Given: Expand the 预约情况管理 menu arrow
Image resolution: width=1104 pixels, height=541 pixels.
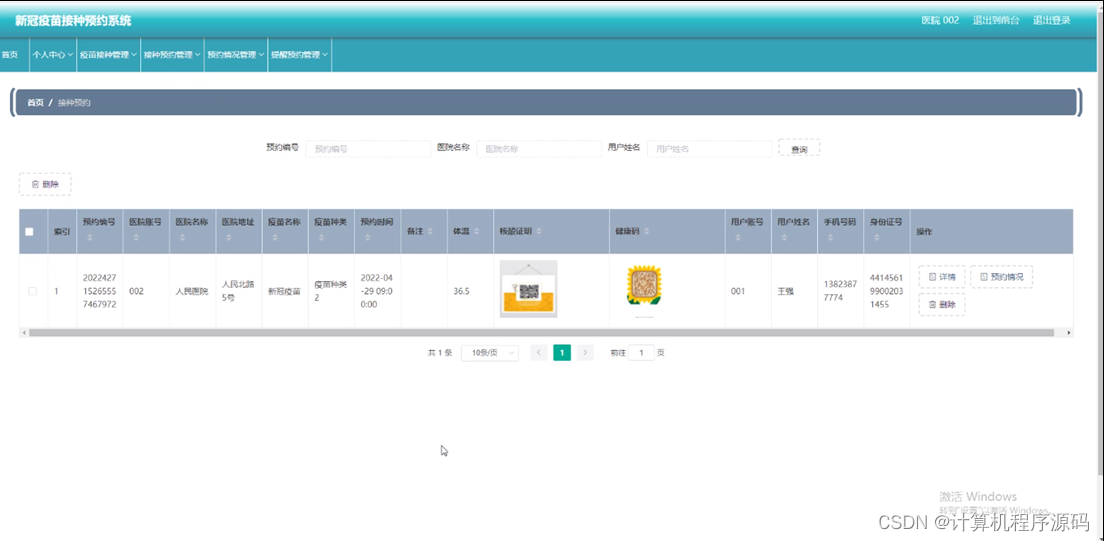Looking at the screenshot, I should point(261,55).
